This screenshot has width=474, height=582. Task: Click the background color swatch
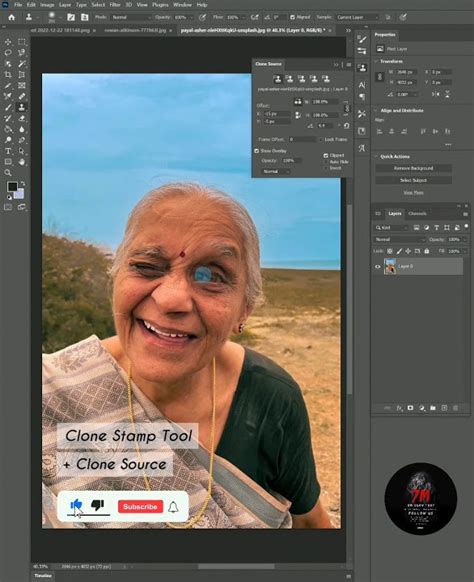tap(19, 194)
